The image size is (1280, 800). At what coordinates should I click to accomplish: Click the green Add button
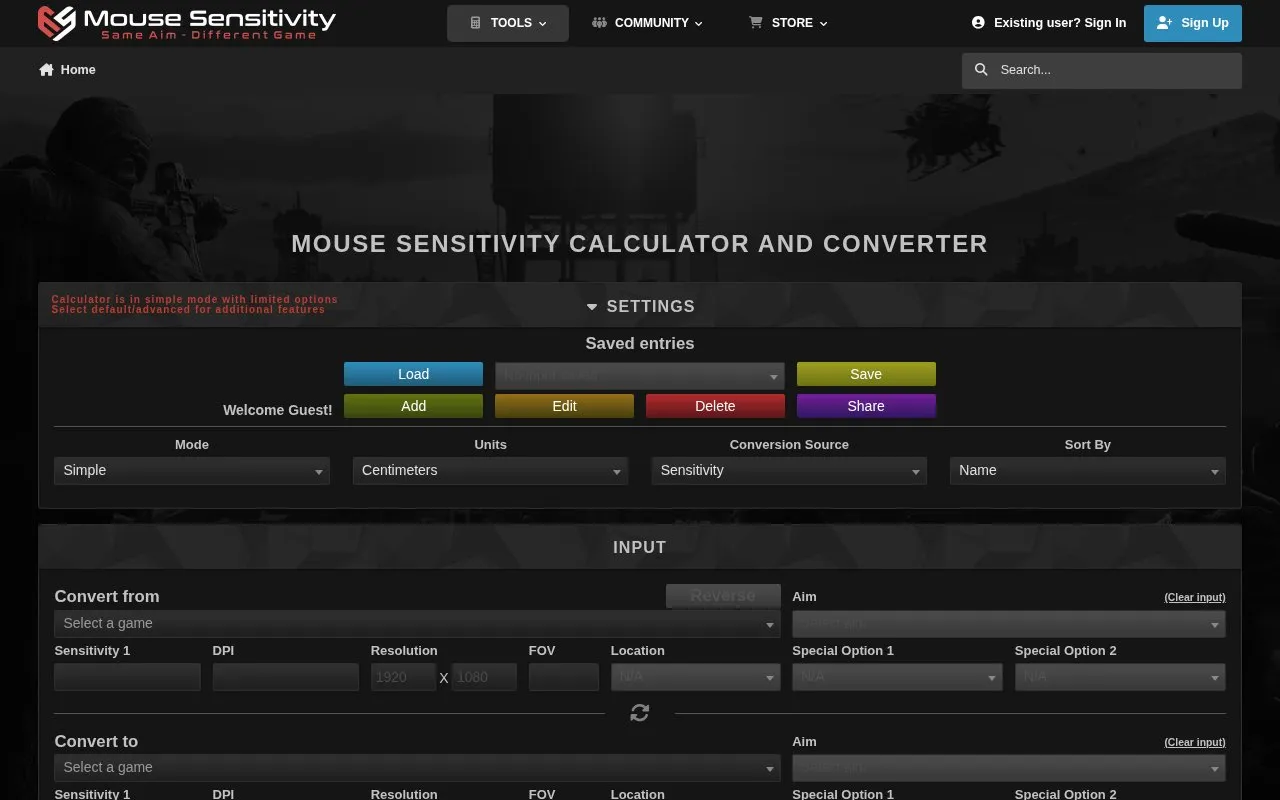(413, 406)
